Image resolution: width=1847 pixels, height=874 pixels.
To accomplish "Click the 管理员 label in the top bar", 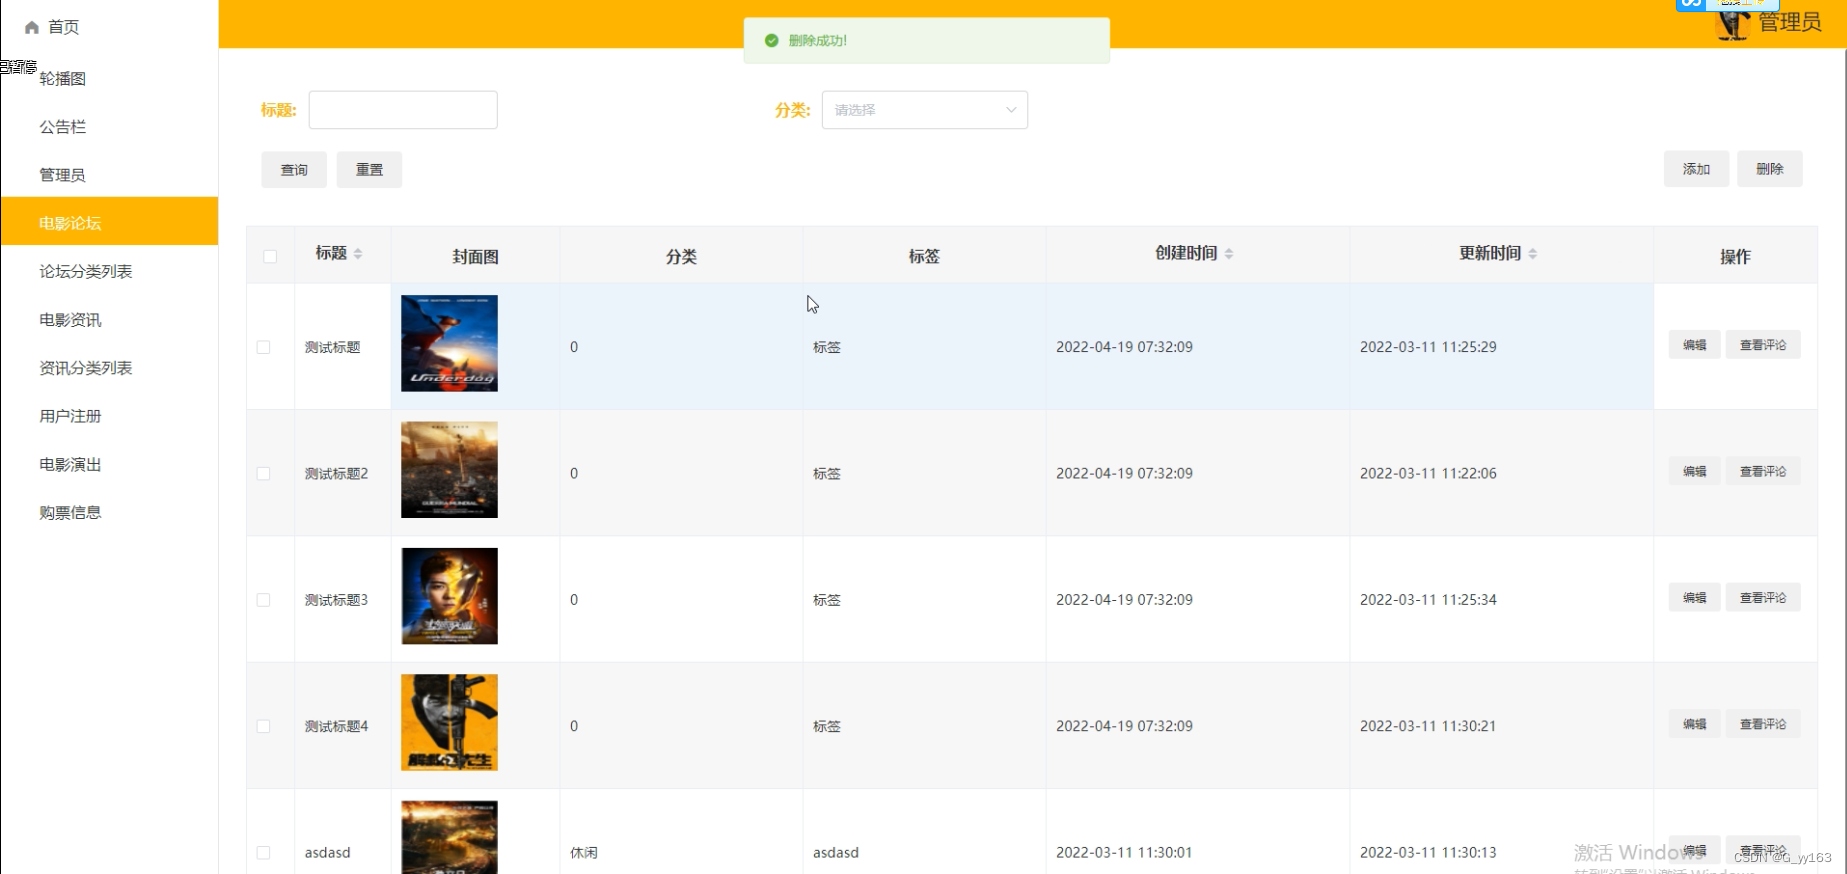I will 1790,22.
